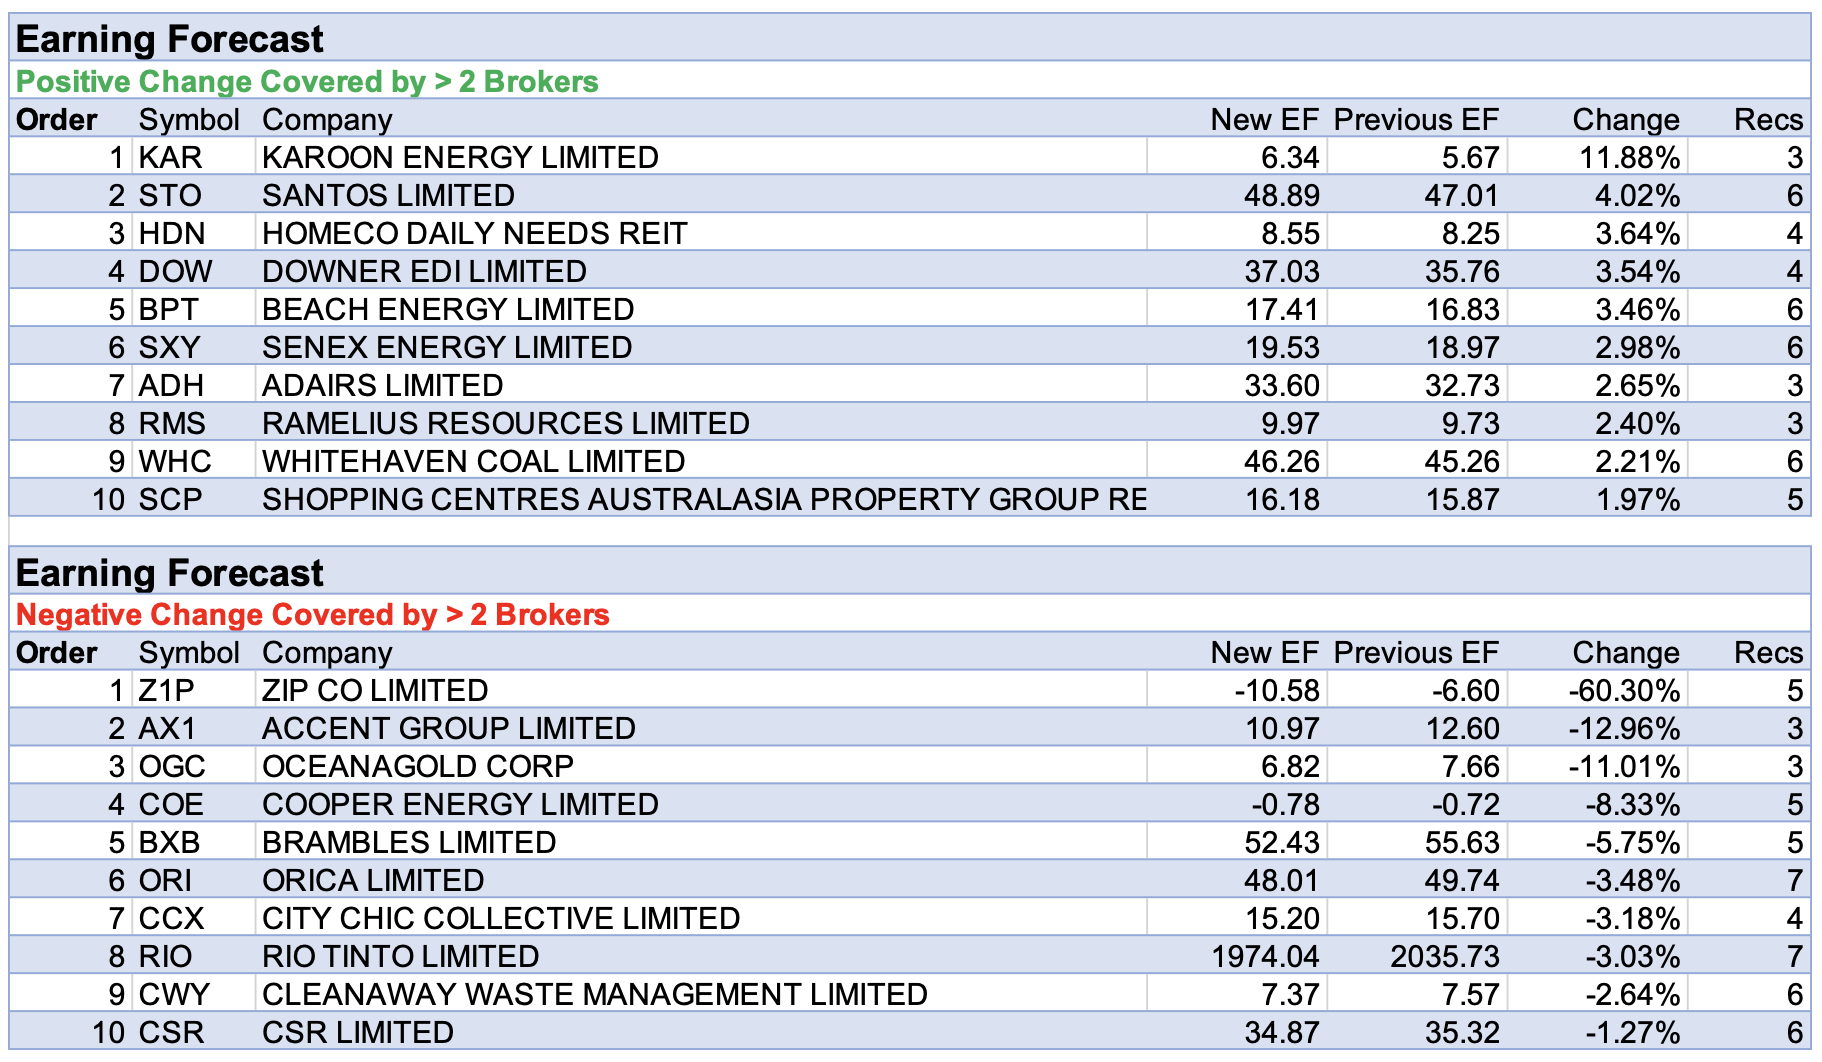Select the STO symbol cell

170,195
